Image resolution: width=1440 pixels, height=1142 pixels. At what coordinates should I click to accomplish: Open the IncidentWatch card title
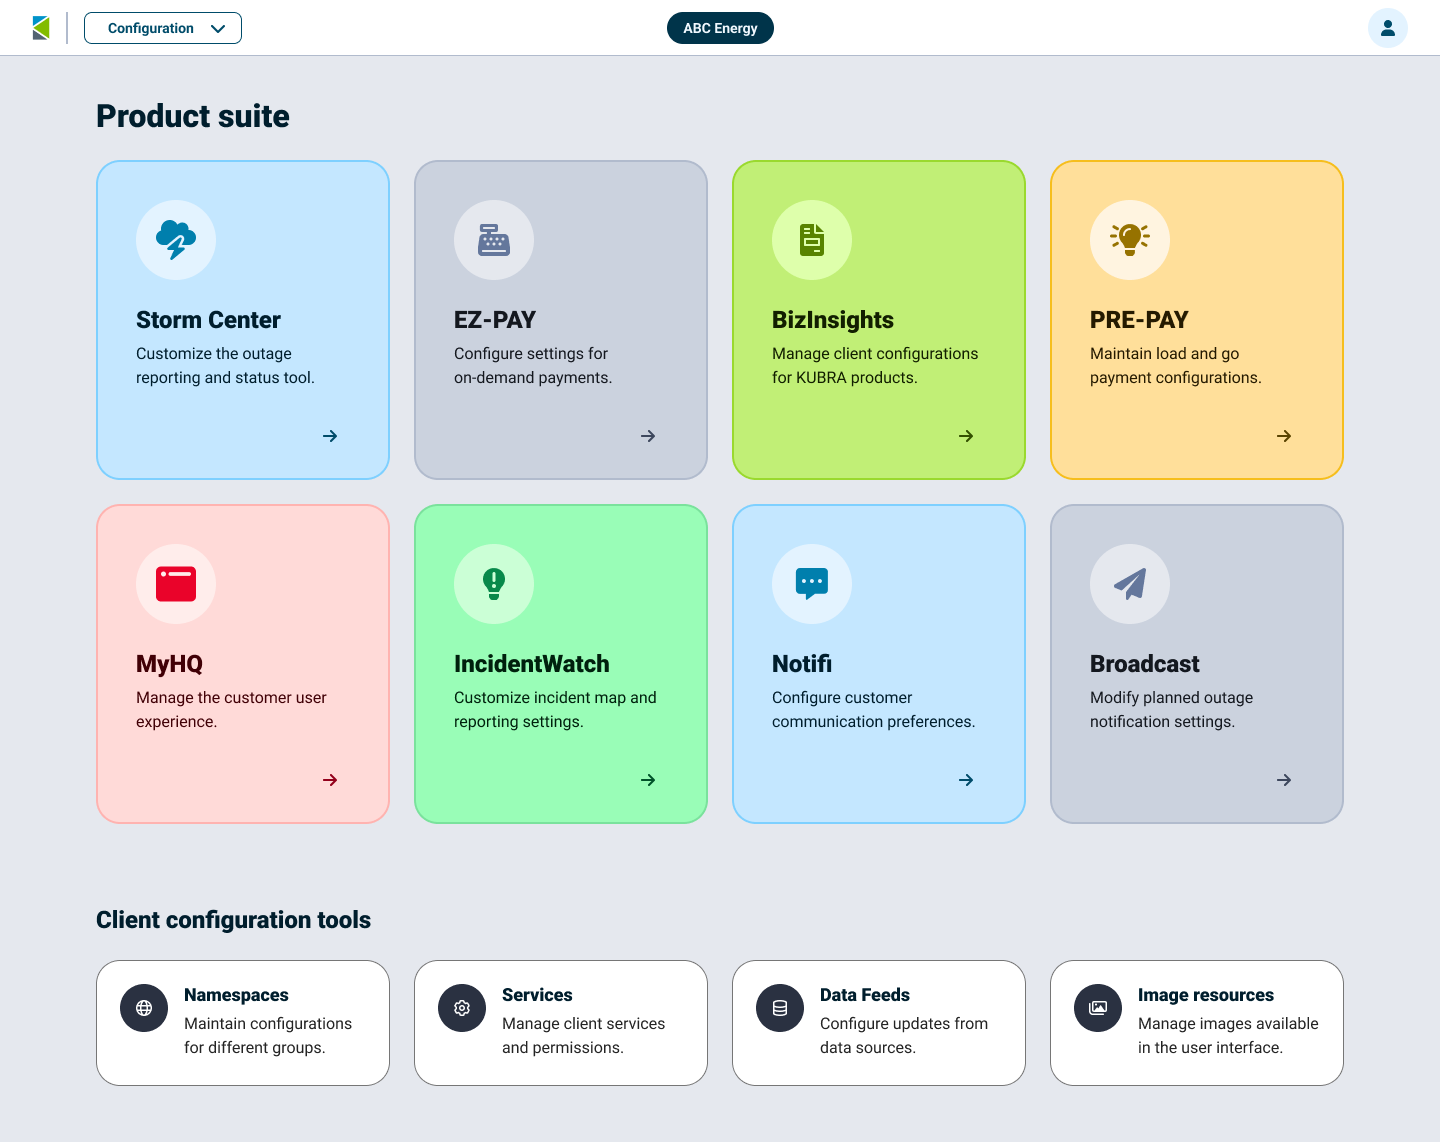coord(532,664)
